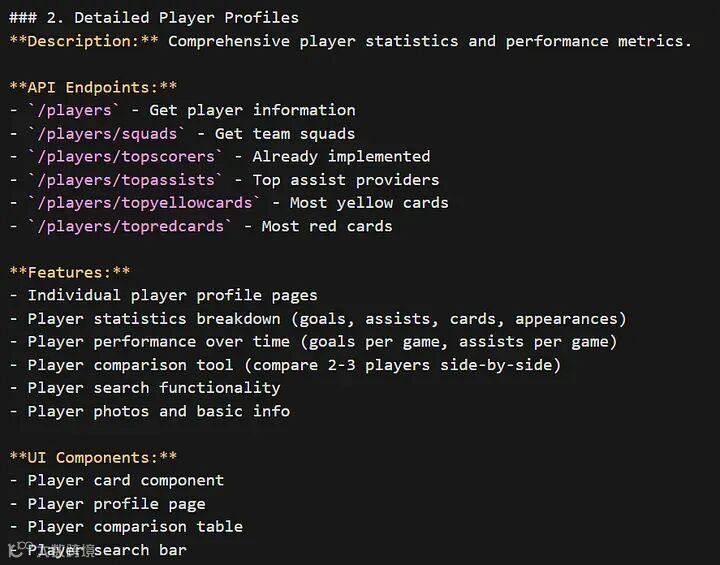The height and width of the screenshot is (565, 720).
Task: Click the "Player card component" line
Action: (x=126, y=480)
